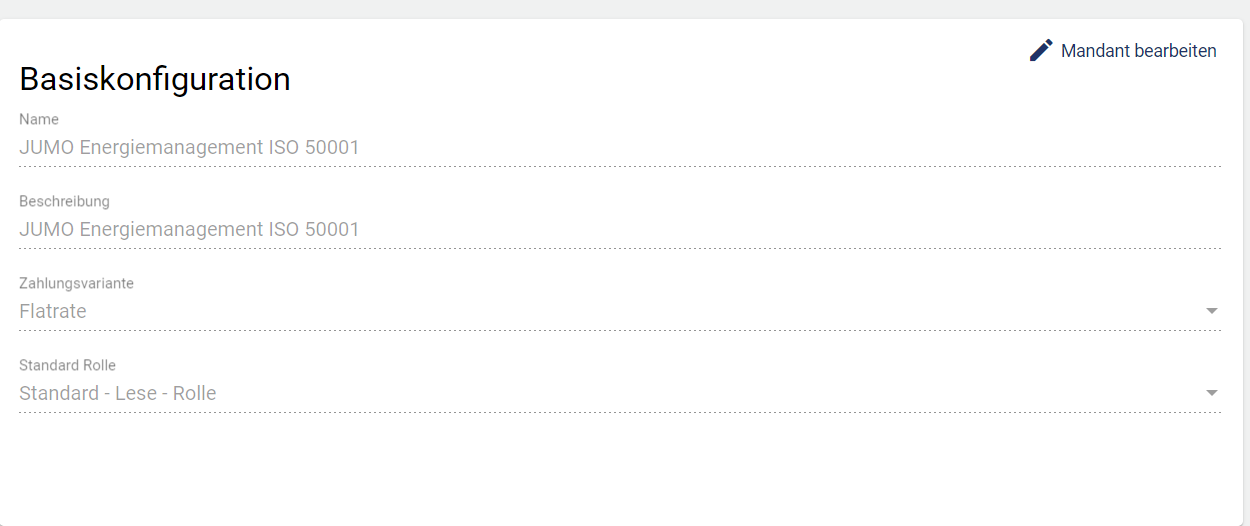Click the Name field label

pyautogui.click(x=39, y=120)
